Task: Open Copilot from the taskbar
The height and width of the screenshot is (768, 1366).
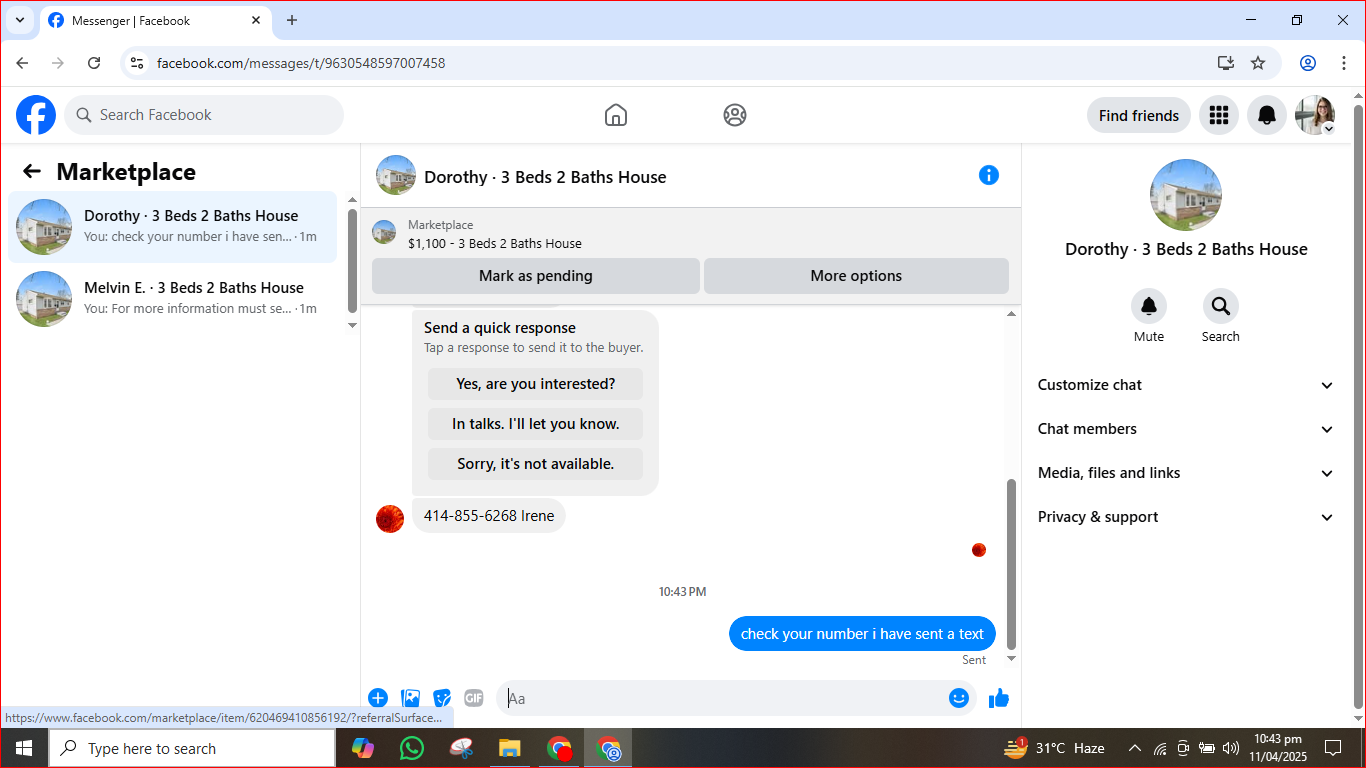Action: click(x=362, y=748)
